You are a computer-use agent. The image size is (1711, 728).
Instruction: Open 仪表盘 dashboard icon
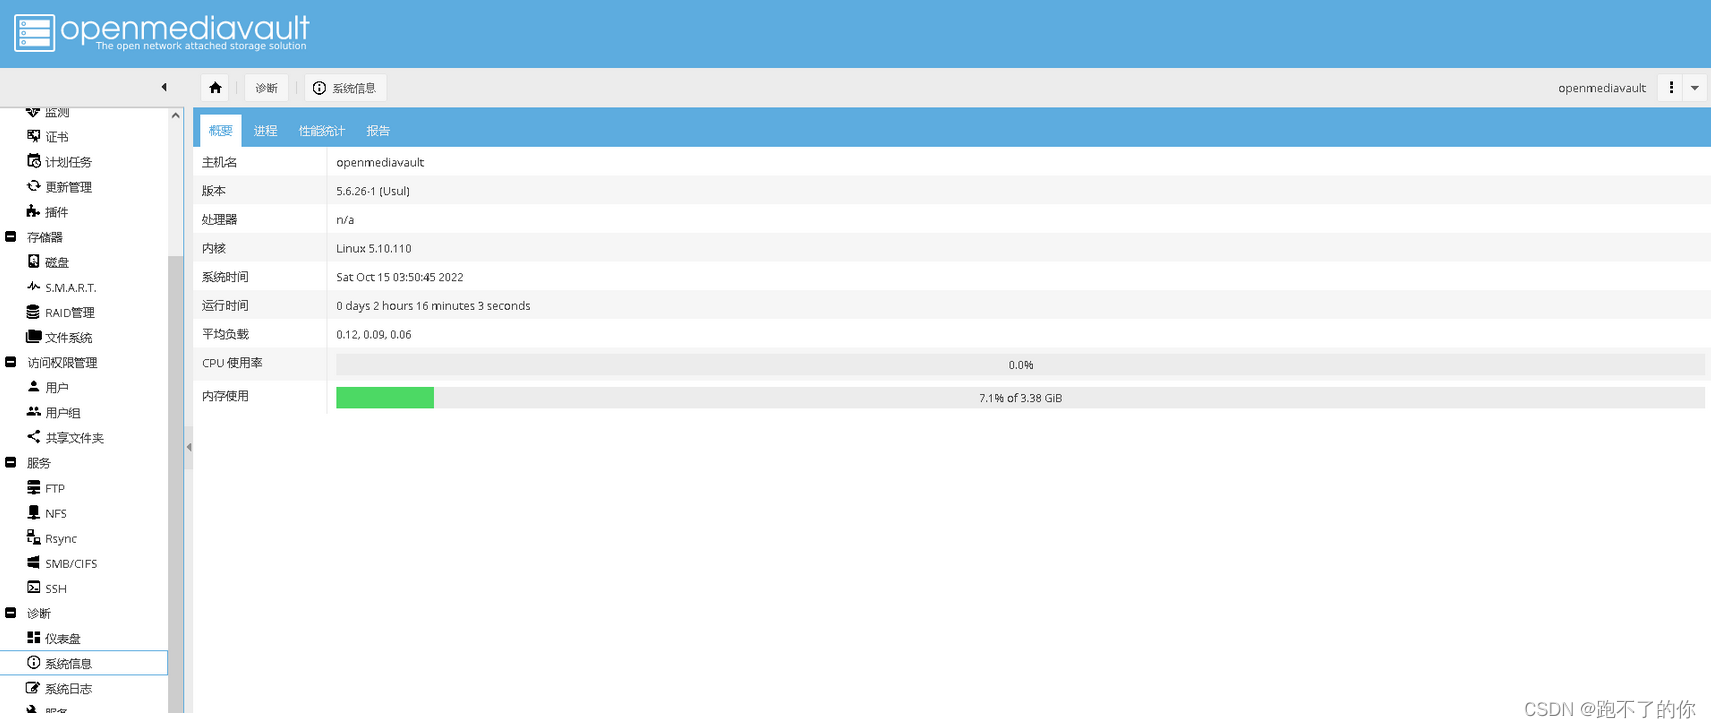tap(33, 638)
